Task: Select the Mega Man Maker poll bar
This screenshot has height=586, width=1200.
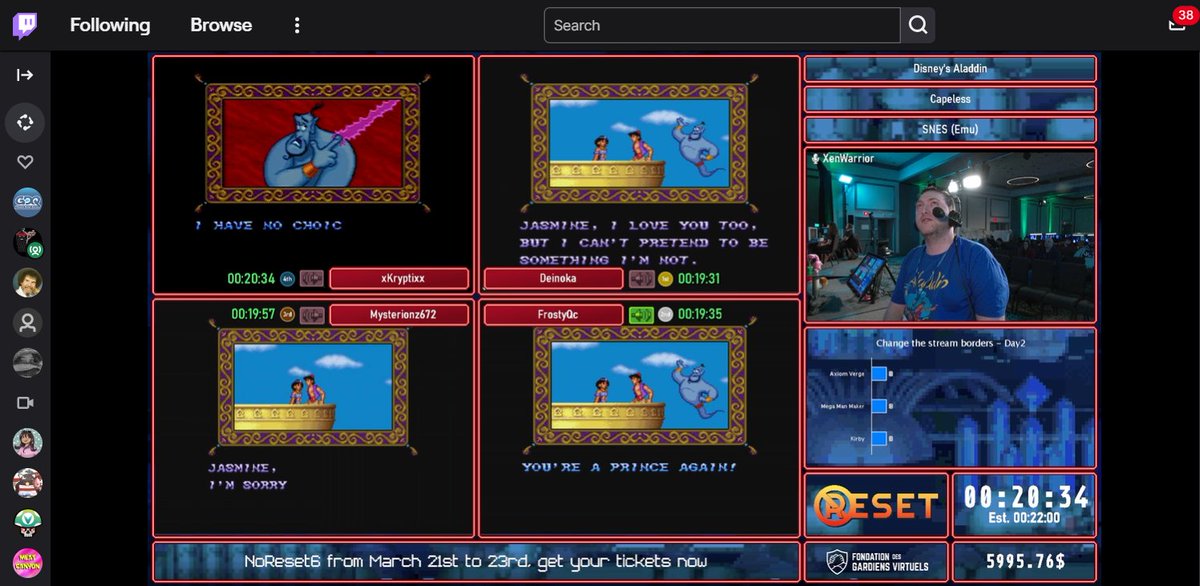Action: click(879, 406)
